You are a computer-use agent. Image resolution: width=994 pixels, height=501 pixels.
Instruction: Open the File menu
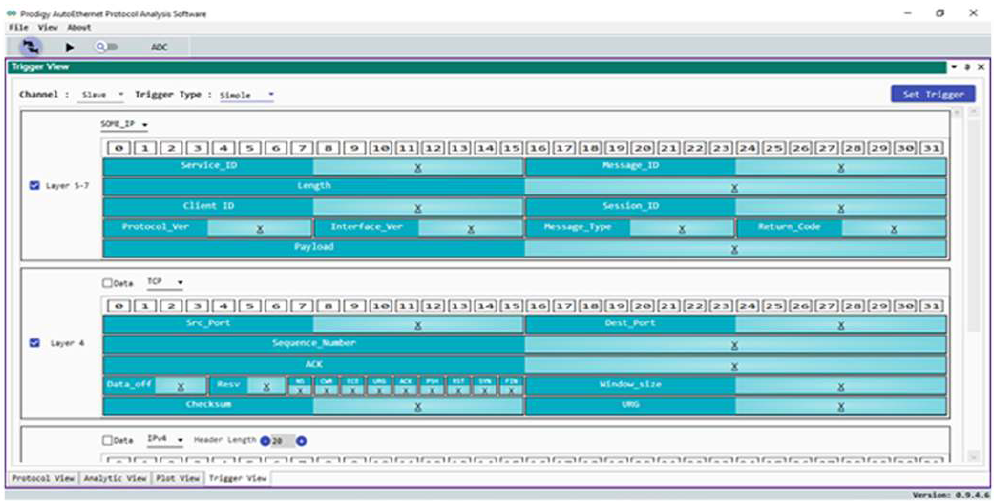[x=18, y=28]
